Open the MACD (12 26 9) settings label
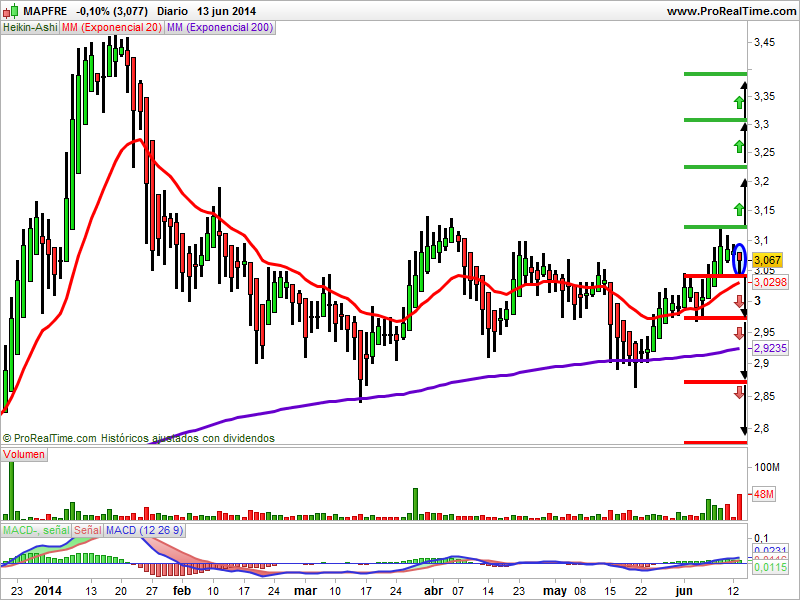This screenshot has height=600, width=800. [x=144, y=531]
